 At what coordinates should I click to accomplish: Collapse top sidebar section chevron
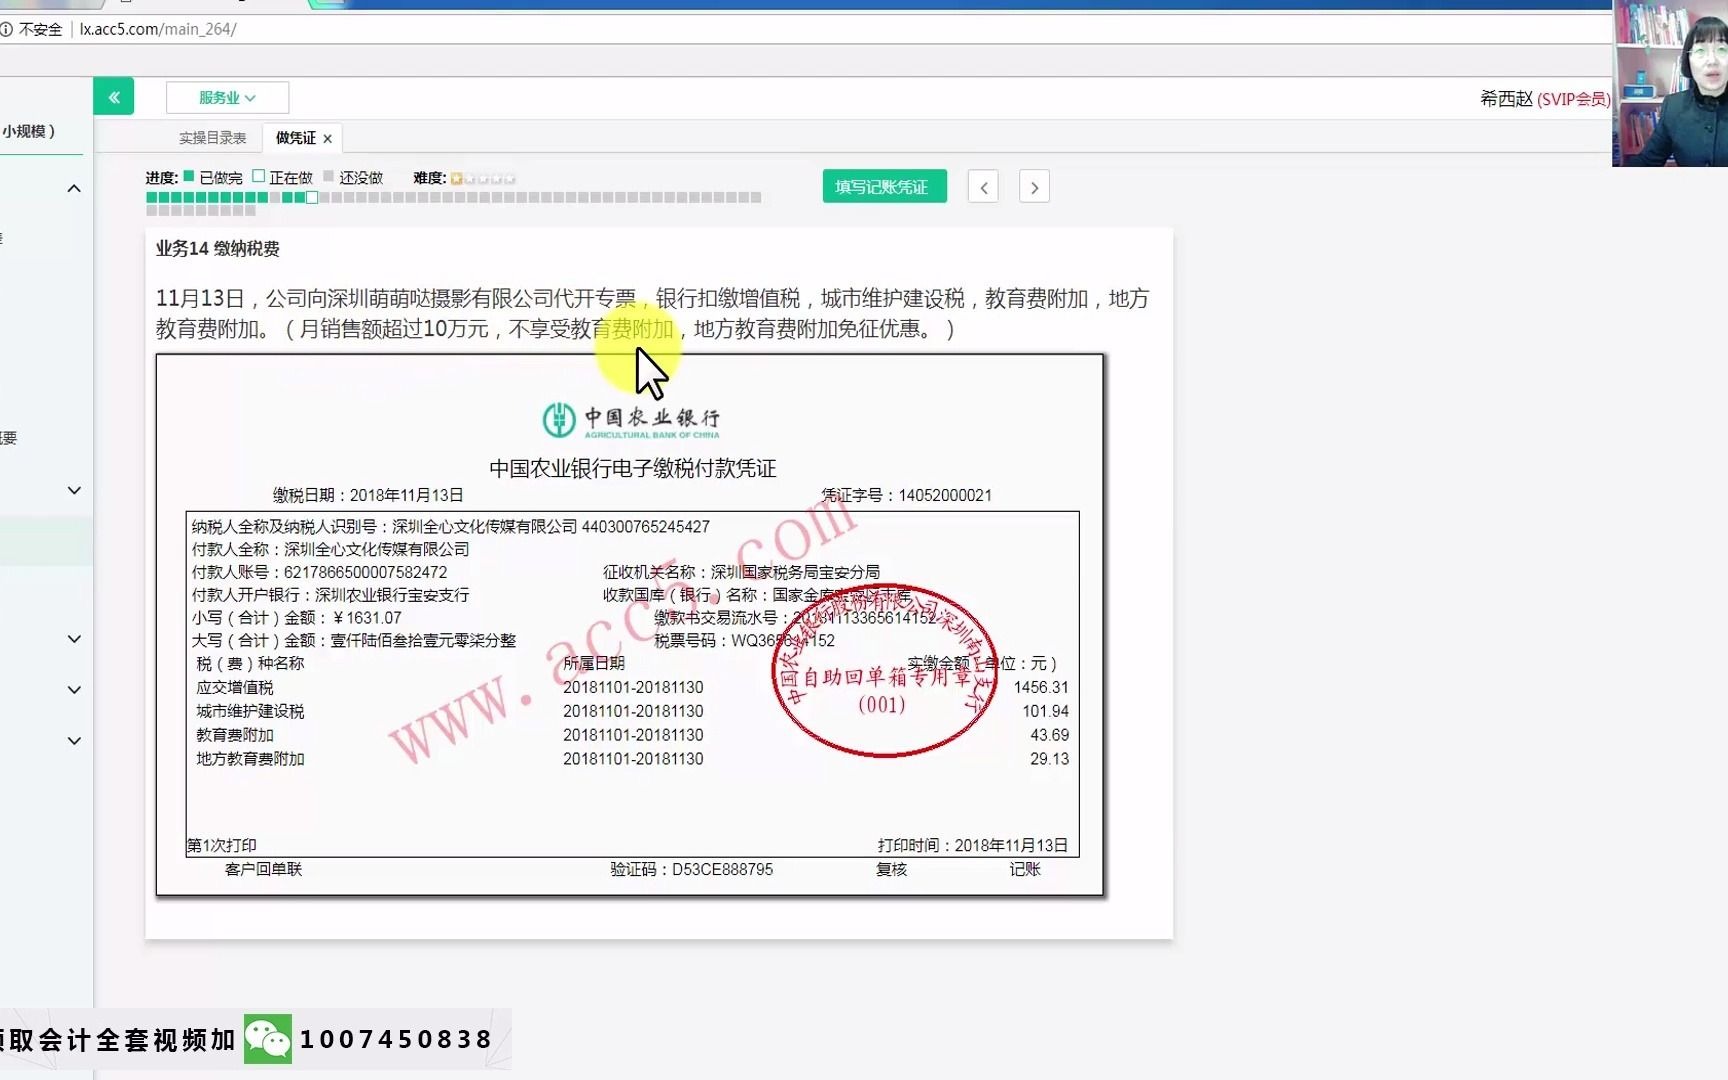[74, 188]
